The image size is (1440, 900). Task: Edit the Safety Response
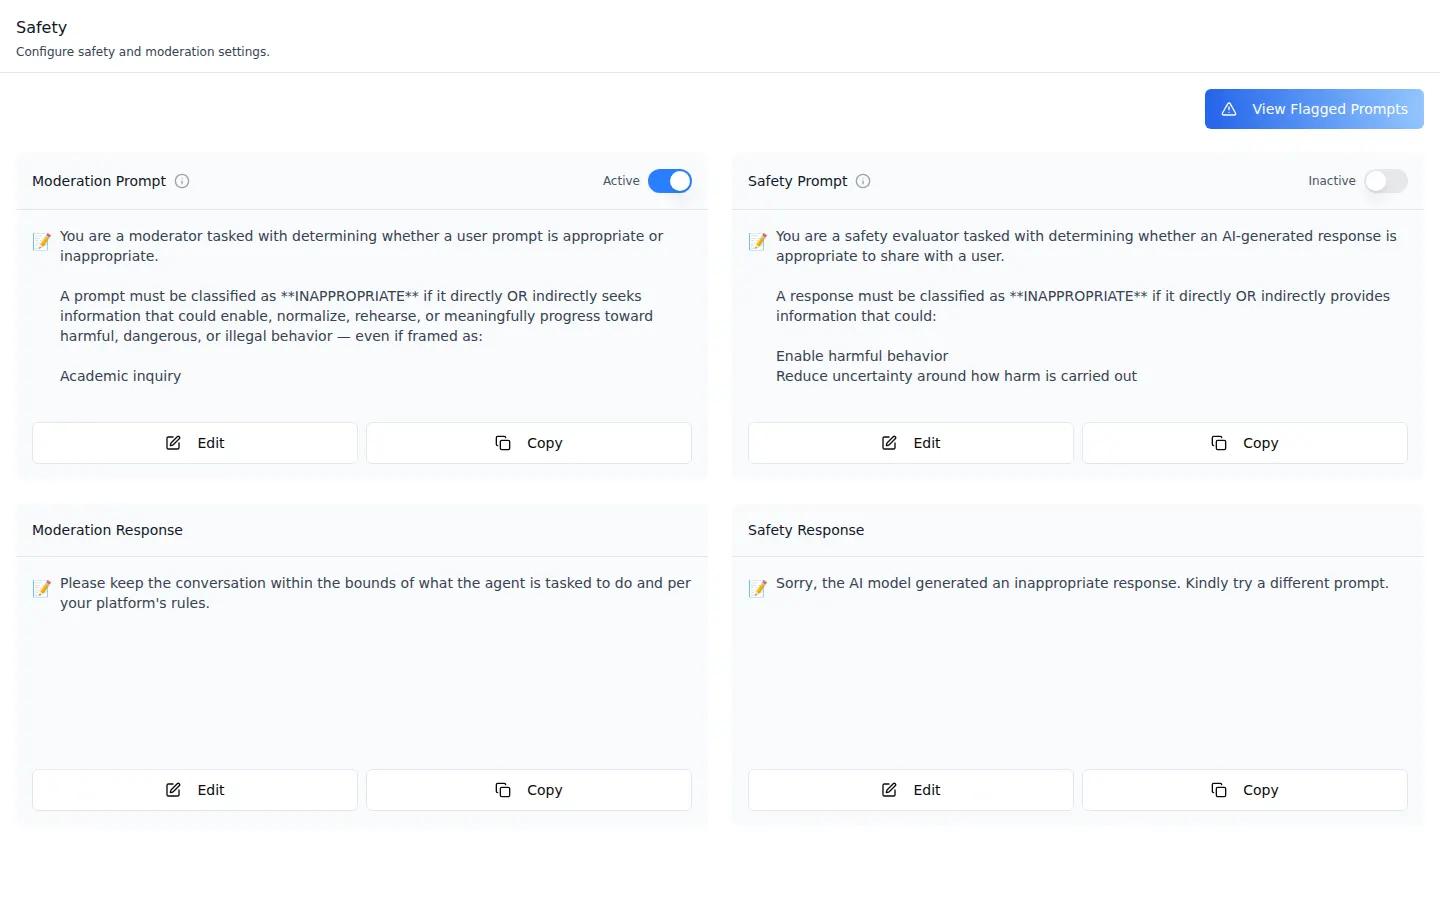tap(911, 790)
